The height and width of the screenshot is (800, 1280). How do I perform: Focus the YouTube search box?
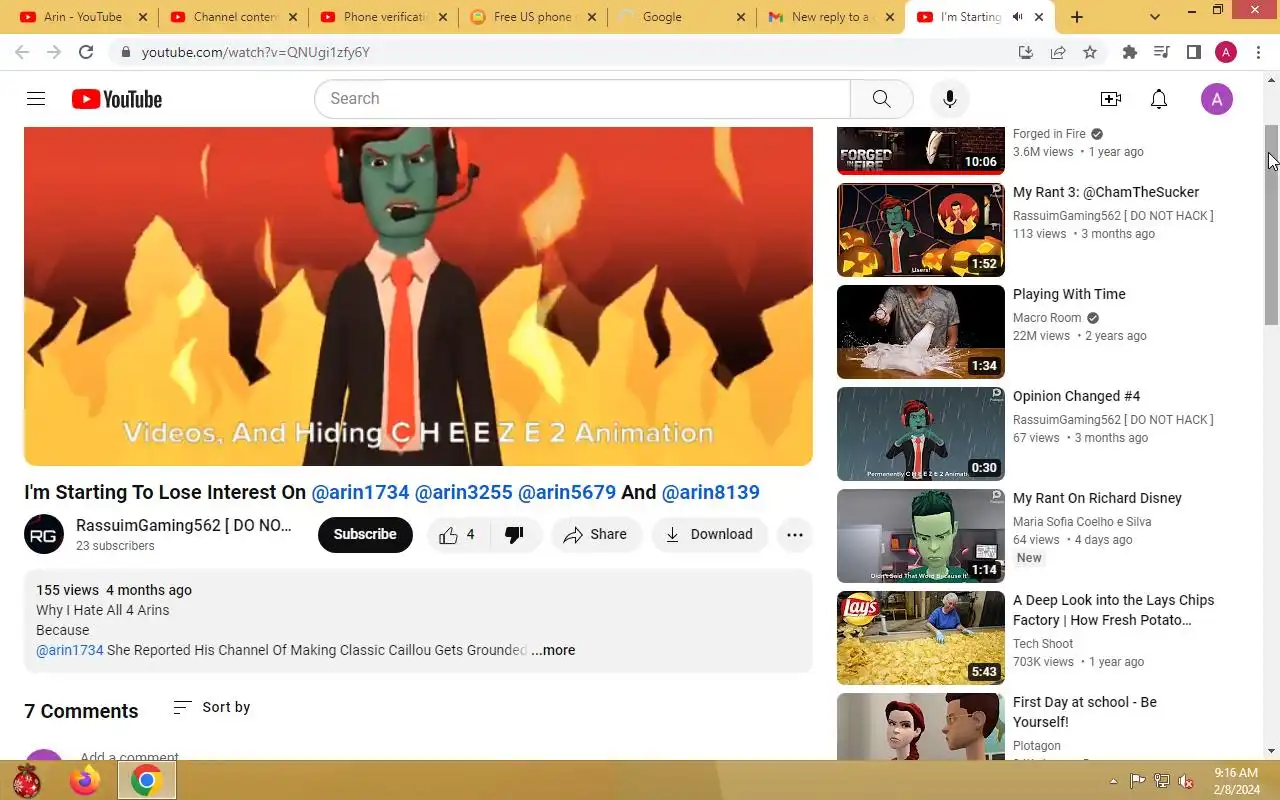pyautogui.click(x=582, y=98)
